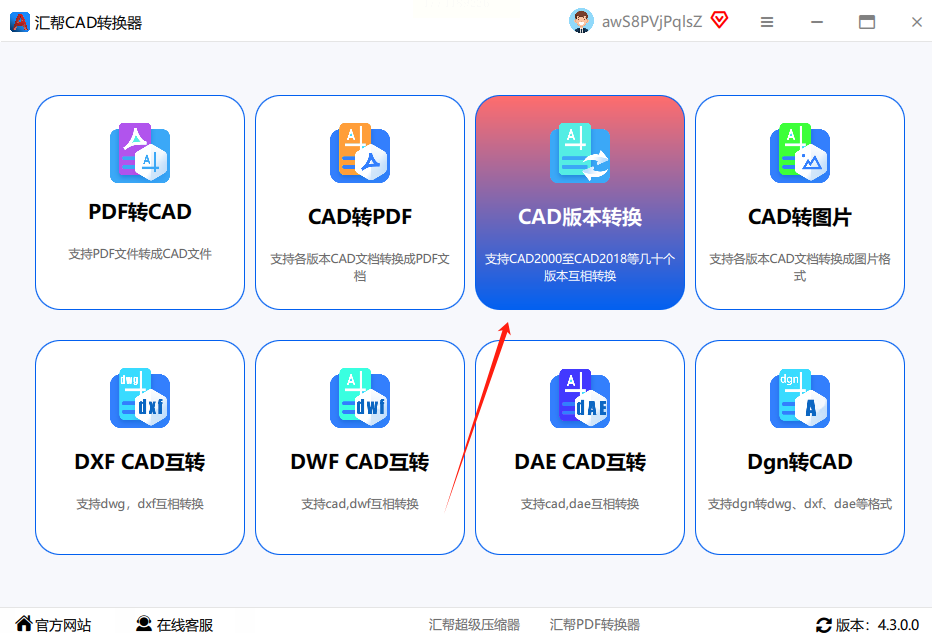
Task: Click the refresh icon beside 版本
Action: pos(824,625)
